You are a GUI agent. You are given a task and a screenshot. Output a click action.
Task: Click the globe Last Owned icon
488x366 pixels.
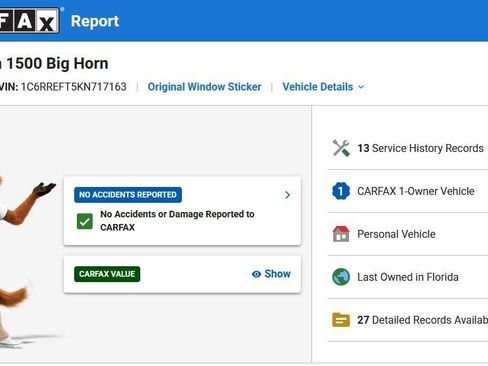(x=341, y=277)
